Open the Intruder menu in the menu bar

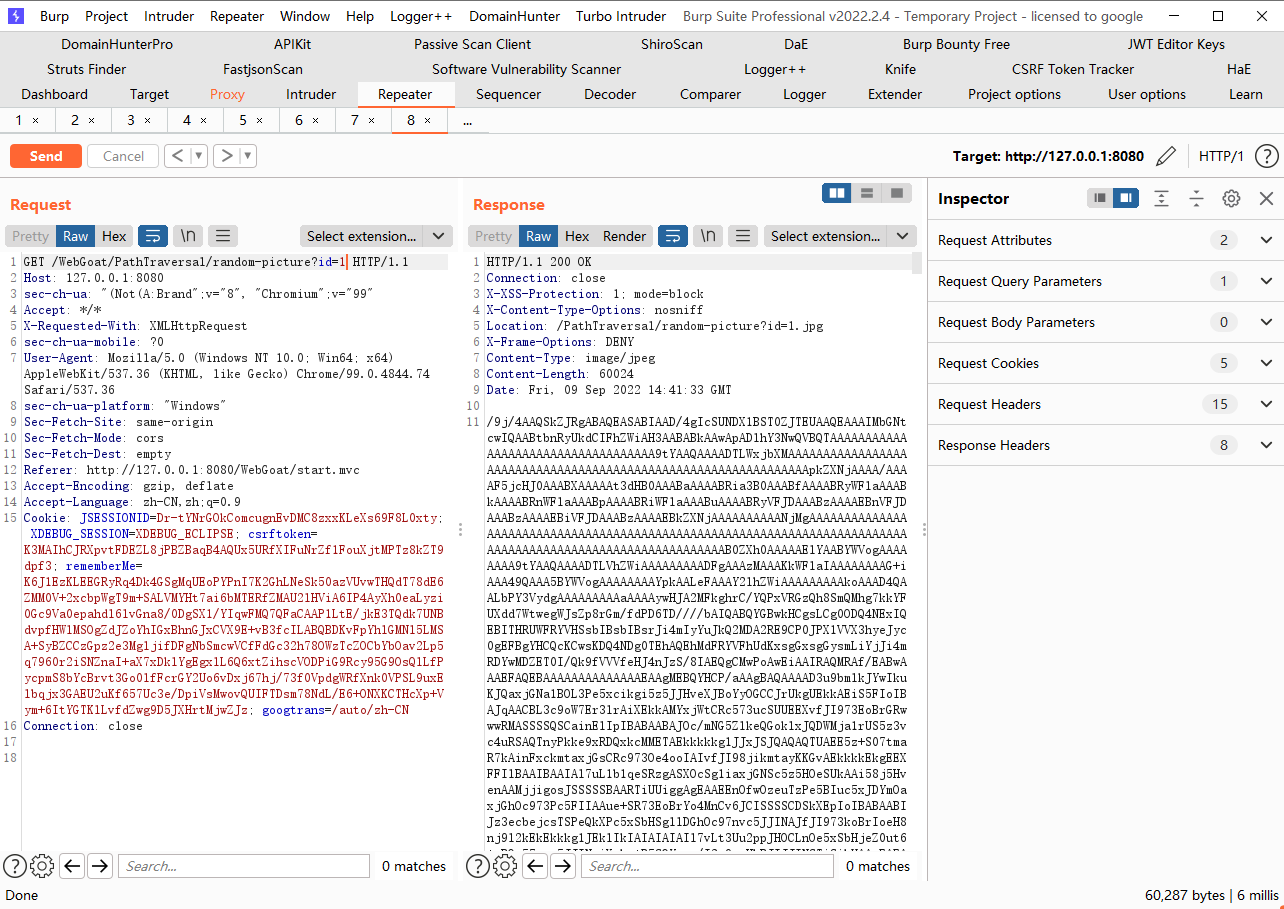169,16
